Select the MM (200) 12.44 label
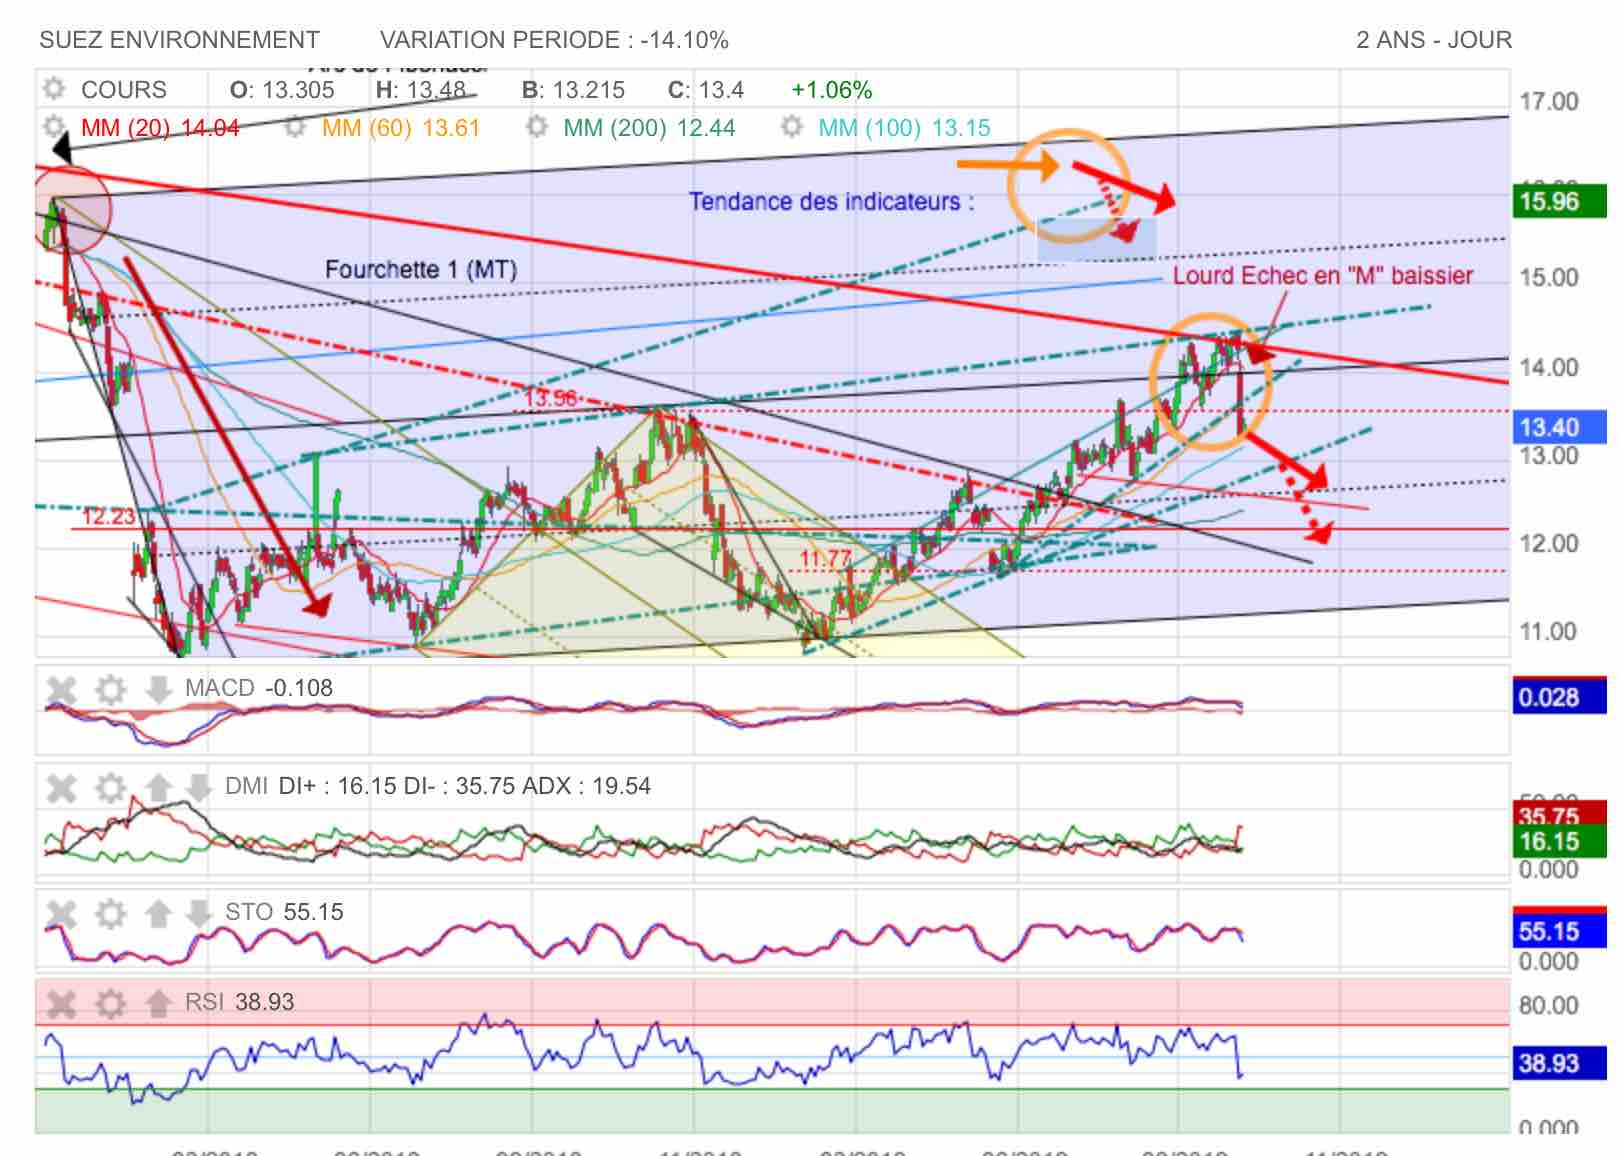The width and height of the screenshot is (1620, 1156). pyautogui.click(x=649, y=128)
